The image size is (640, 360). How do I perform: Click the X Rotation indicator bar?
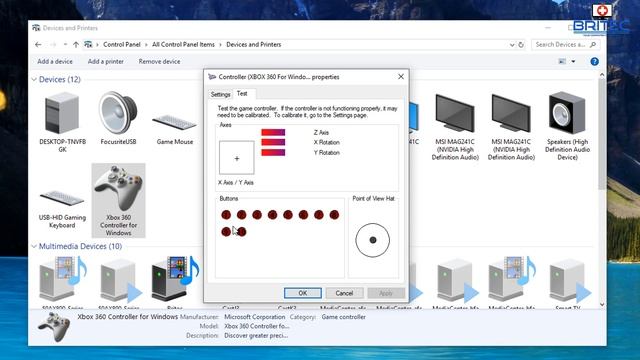click(x=273, y=142)
